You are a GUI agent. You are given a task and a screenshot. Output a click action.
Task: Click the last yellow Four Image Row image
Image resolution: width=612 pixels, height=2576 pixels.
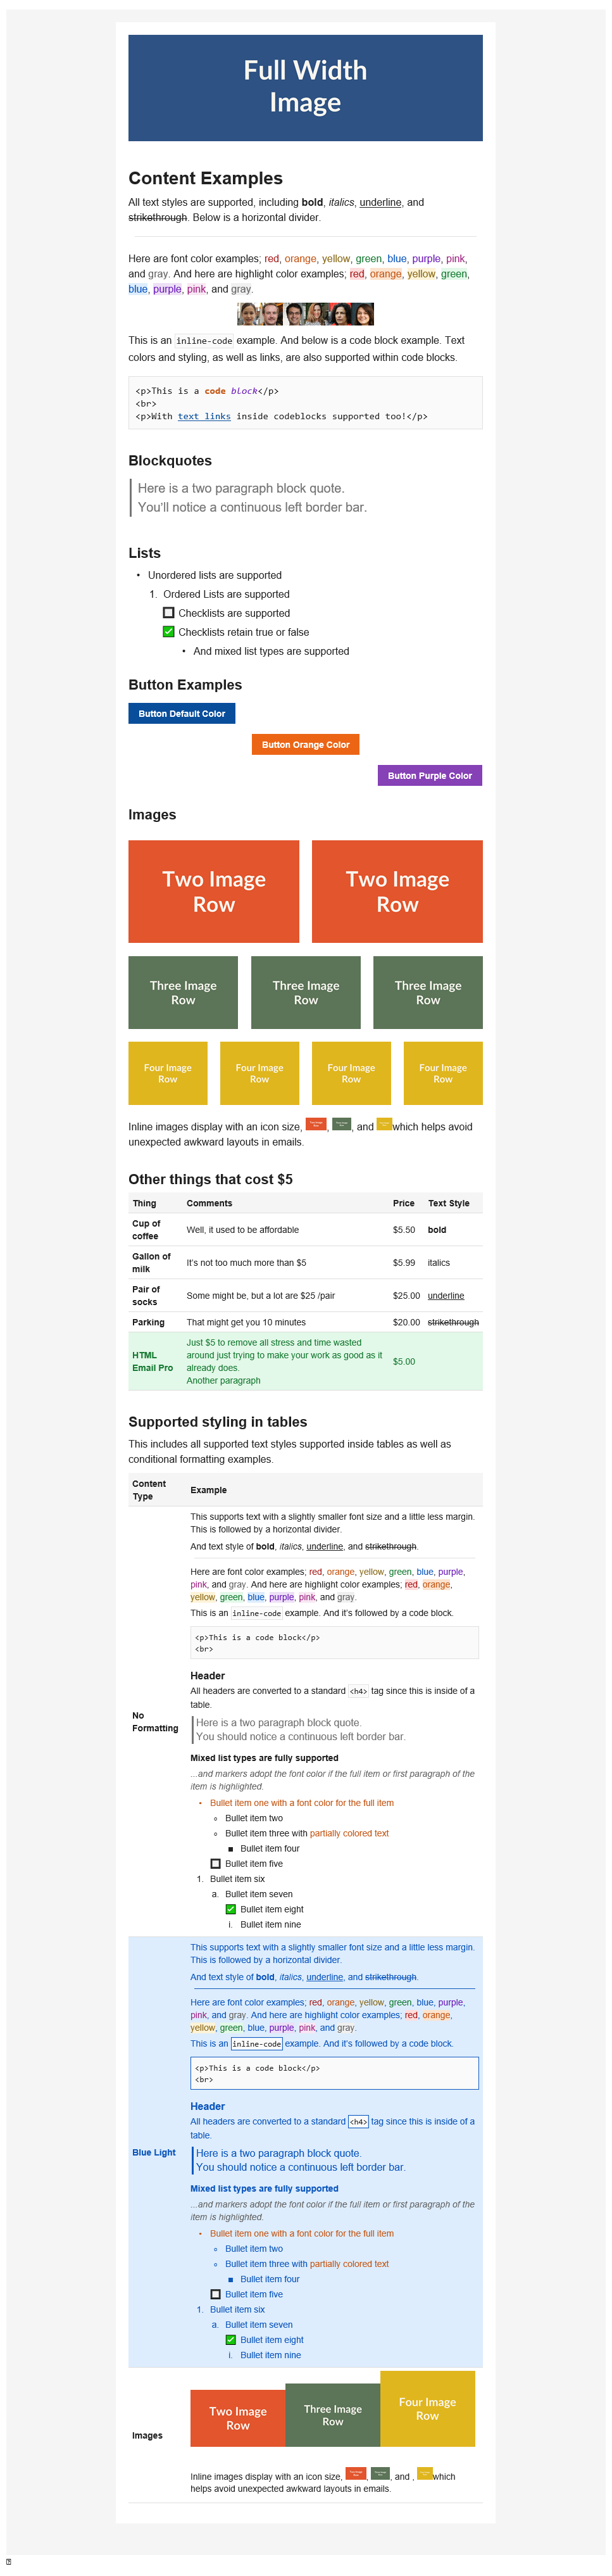pyautogui.click(x=443, y=1073)
